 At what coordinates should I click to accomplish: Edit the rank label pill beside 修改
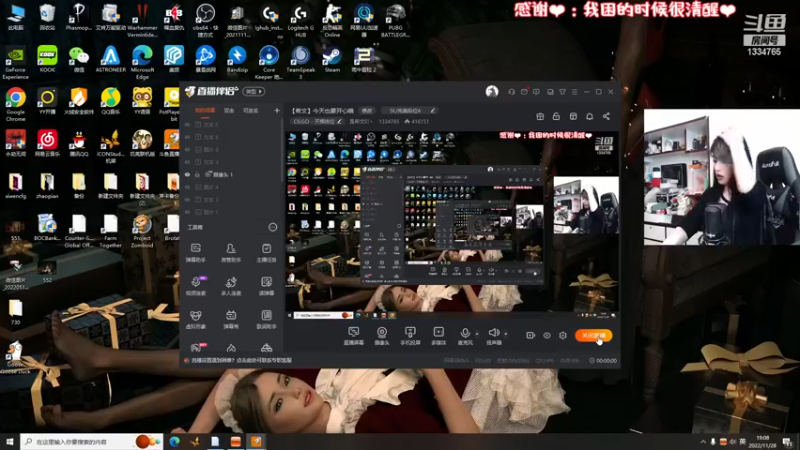coord(409,111)
